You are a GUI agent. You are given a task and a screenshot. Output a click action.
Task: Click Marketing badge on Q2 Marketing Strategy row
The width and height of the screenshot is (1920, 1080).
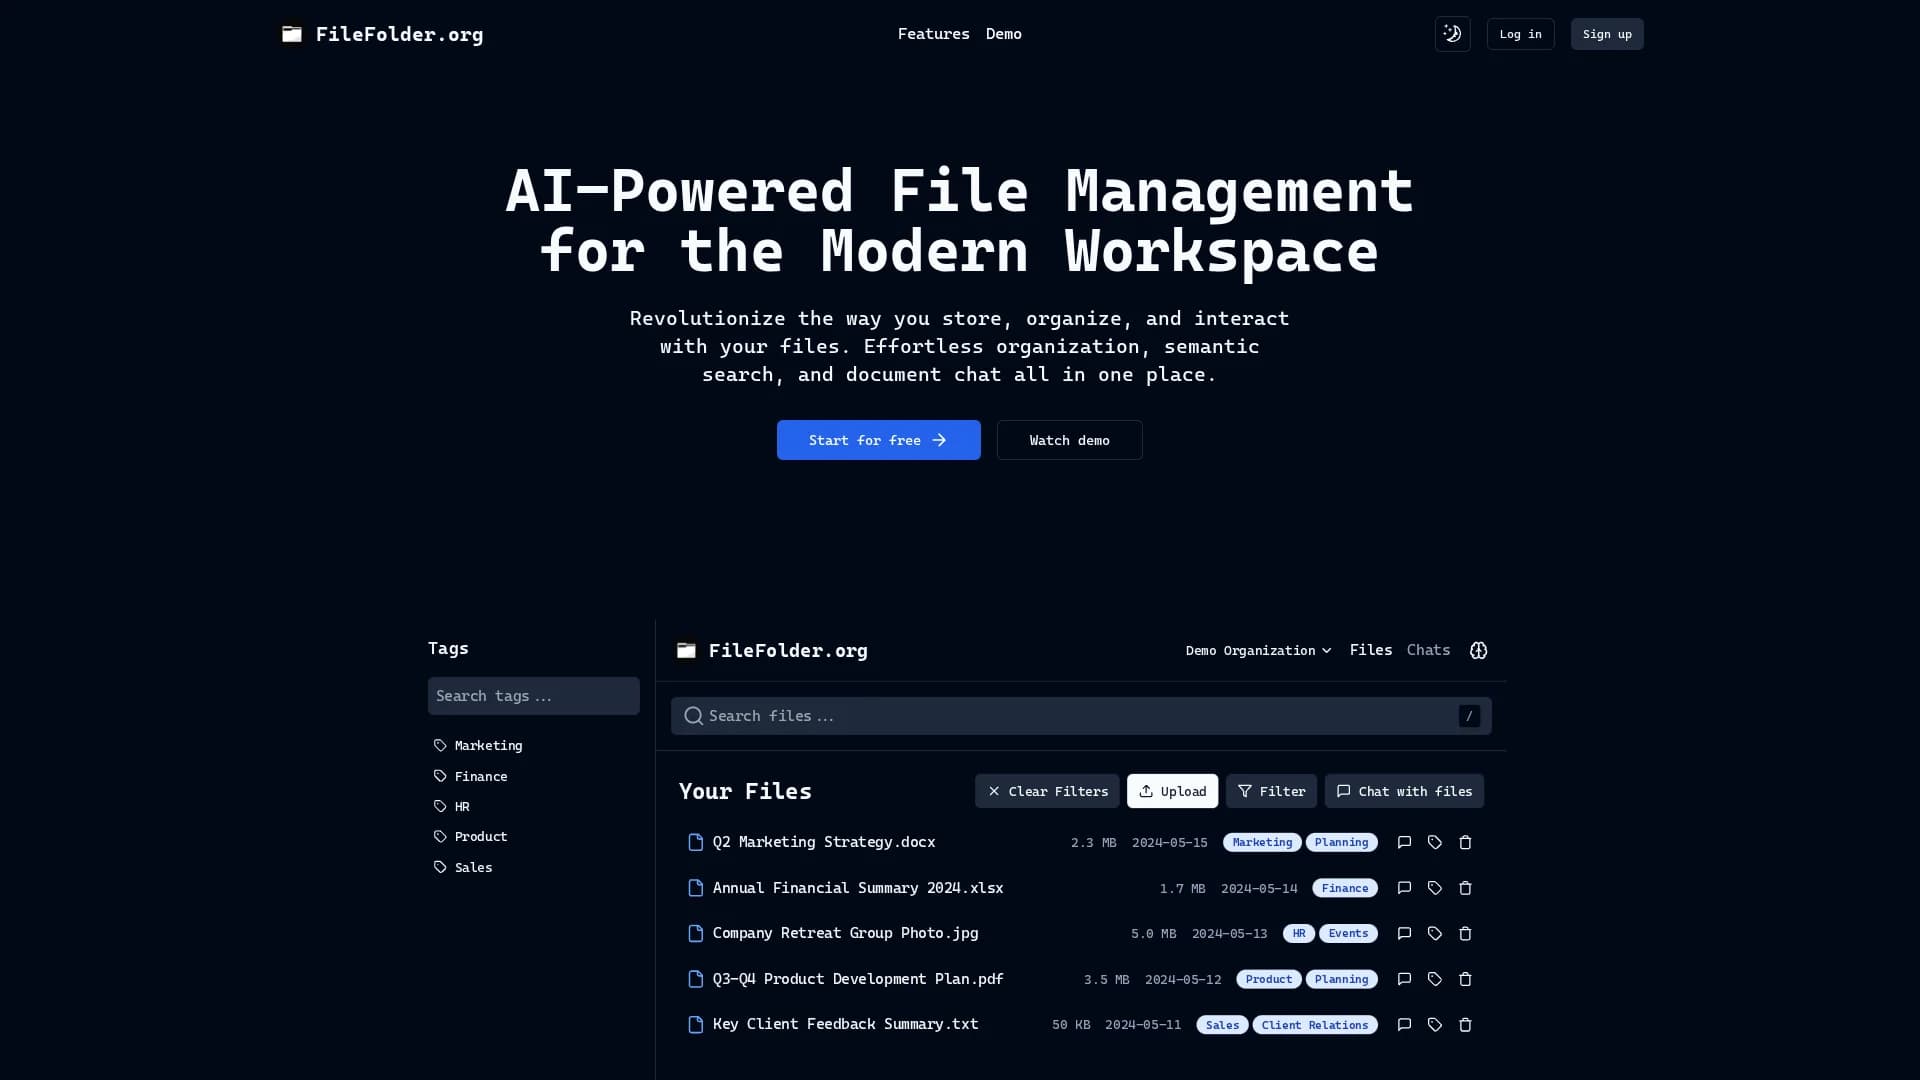(x=1262, y=842)
